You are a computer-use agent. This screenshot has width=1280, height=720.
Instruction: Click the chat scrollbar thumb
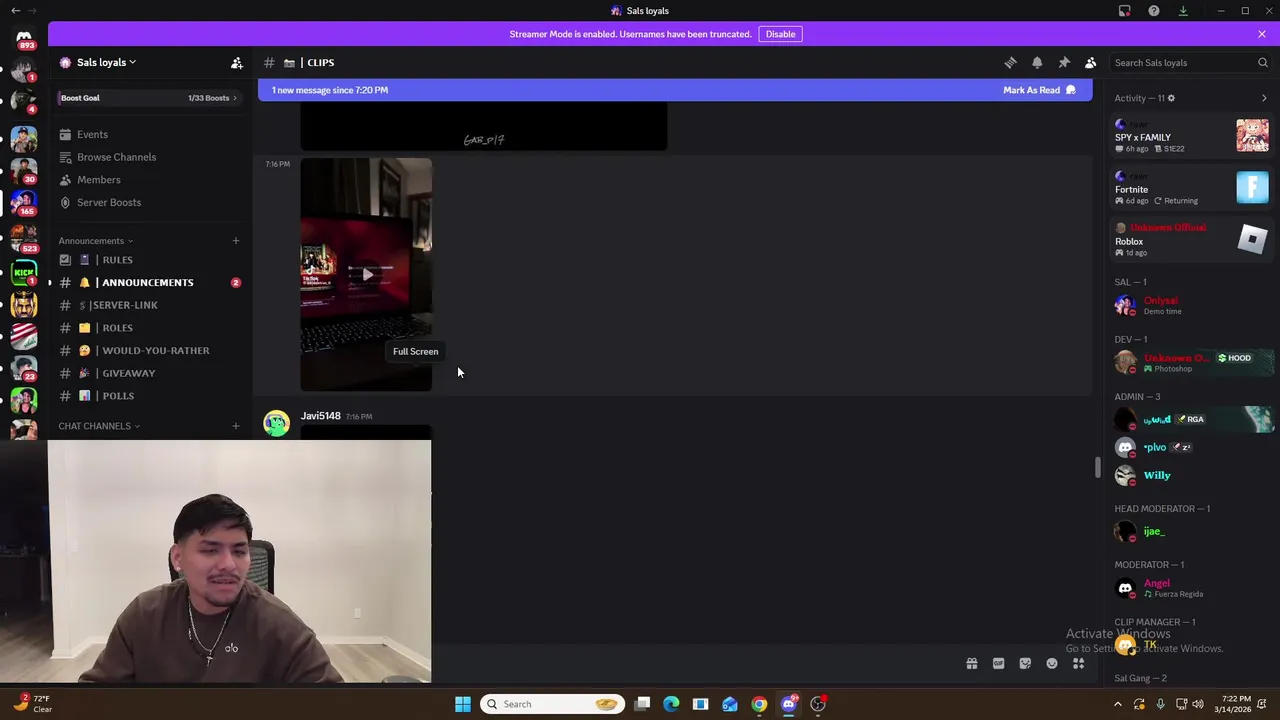[x=1098, y=467]
